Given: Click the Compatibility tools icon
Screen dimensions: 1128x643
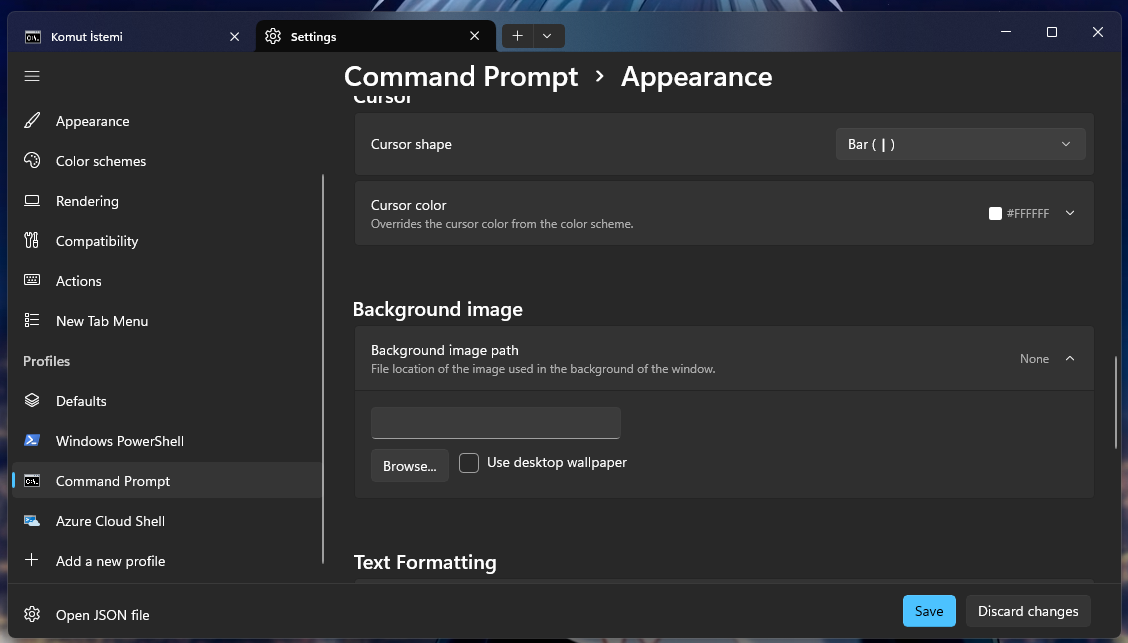Looking at the screenshot, I should tap(32, 240).
